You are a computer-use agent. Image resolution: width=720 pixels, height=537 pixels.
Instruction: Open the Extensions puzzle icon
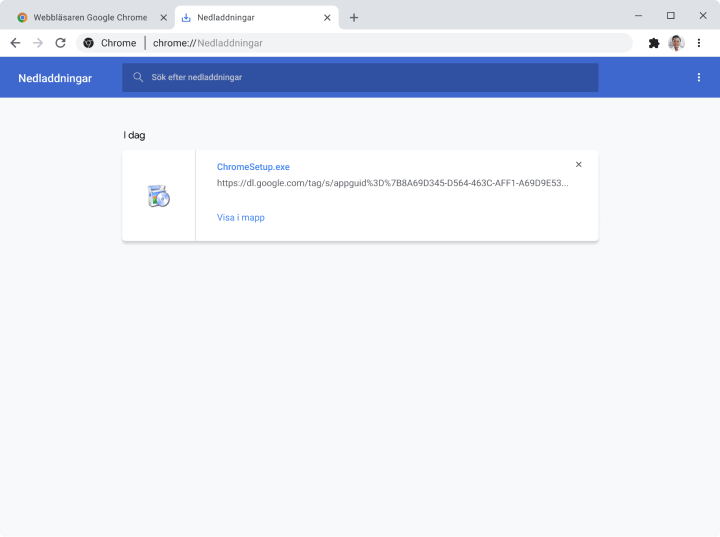click(x=654, y=43)
